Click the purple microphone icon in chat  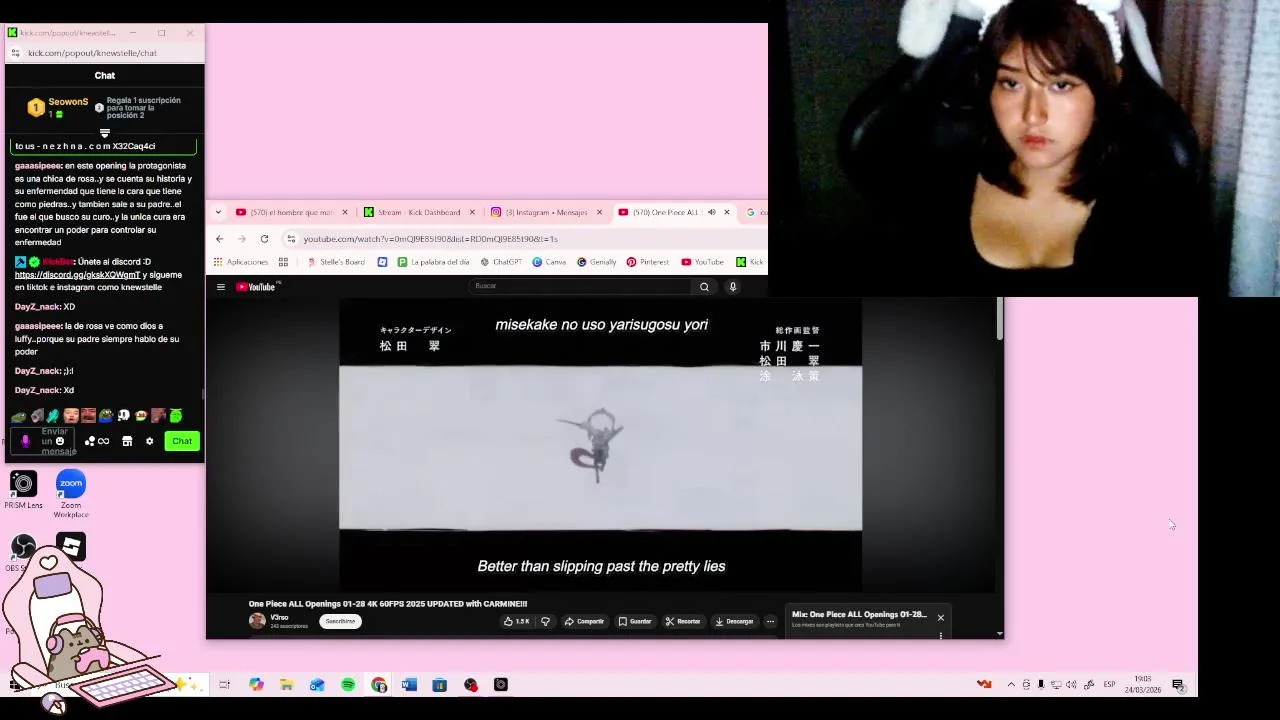point(25,441)
